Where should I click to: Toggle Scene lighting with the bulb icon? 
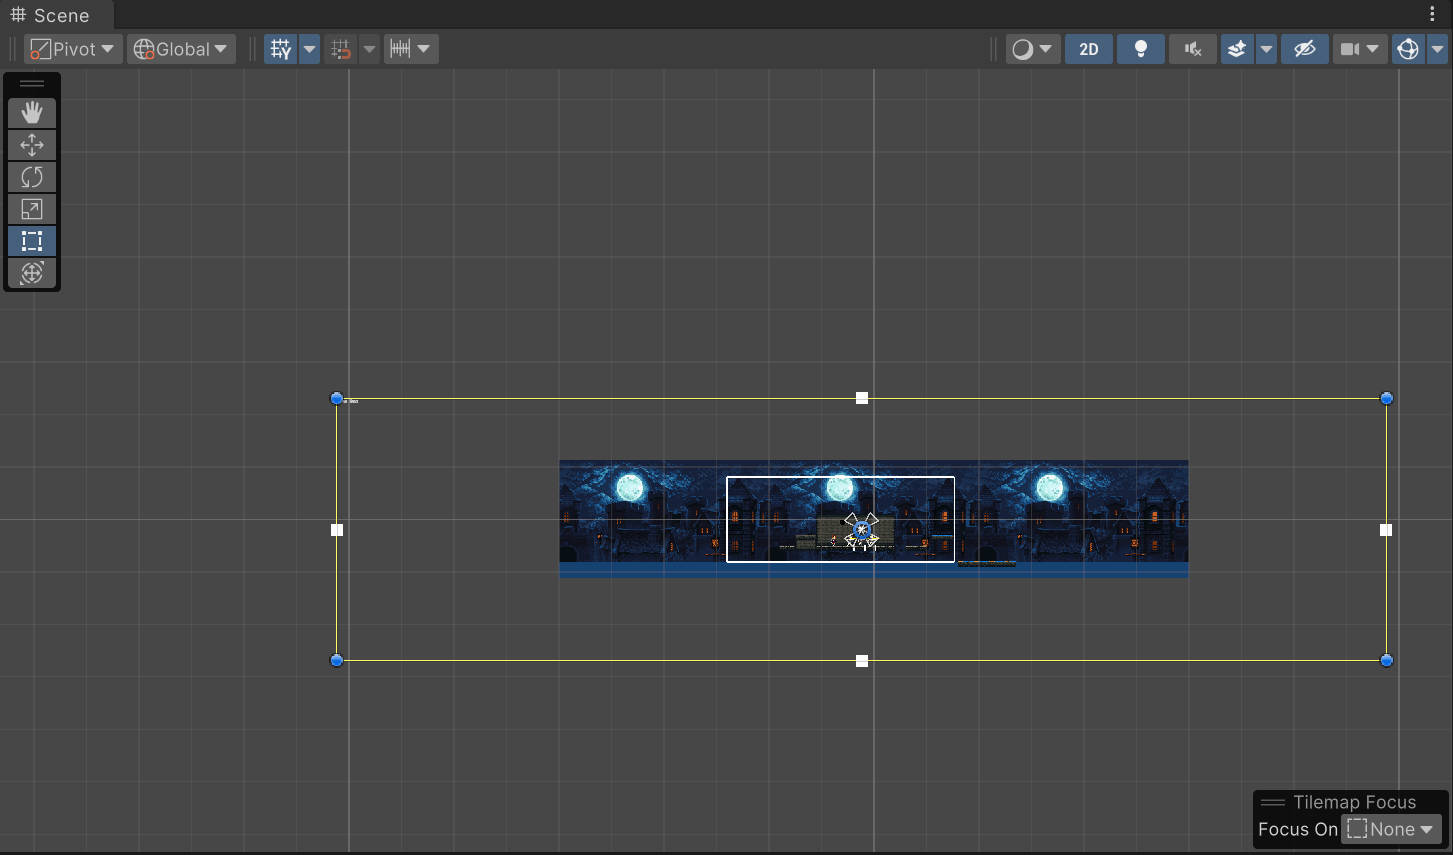tap(1140, 49)
